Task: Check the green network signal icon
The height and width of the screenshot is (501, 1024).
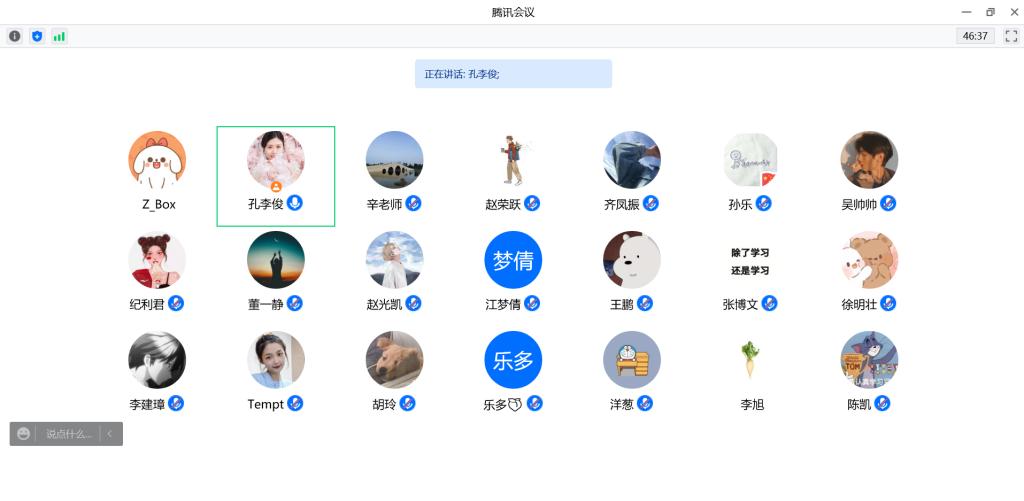Action: [x=59, y=36]
